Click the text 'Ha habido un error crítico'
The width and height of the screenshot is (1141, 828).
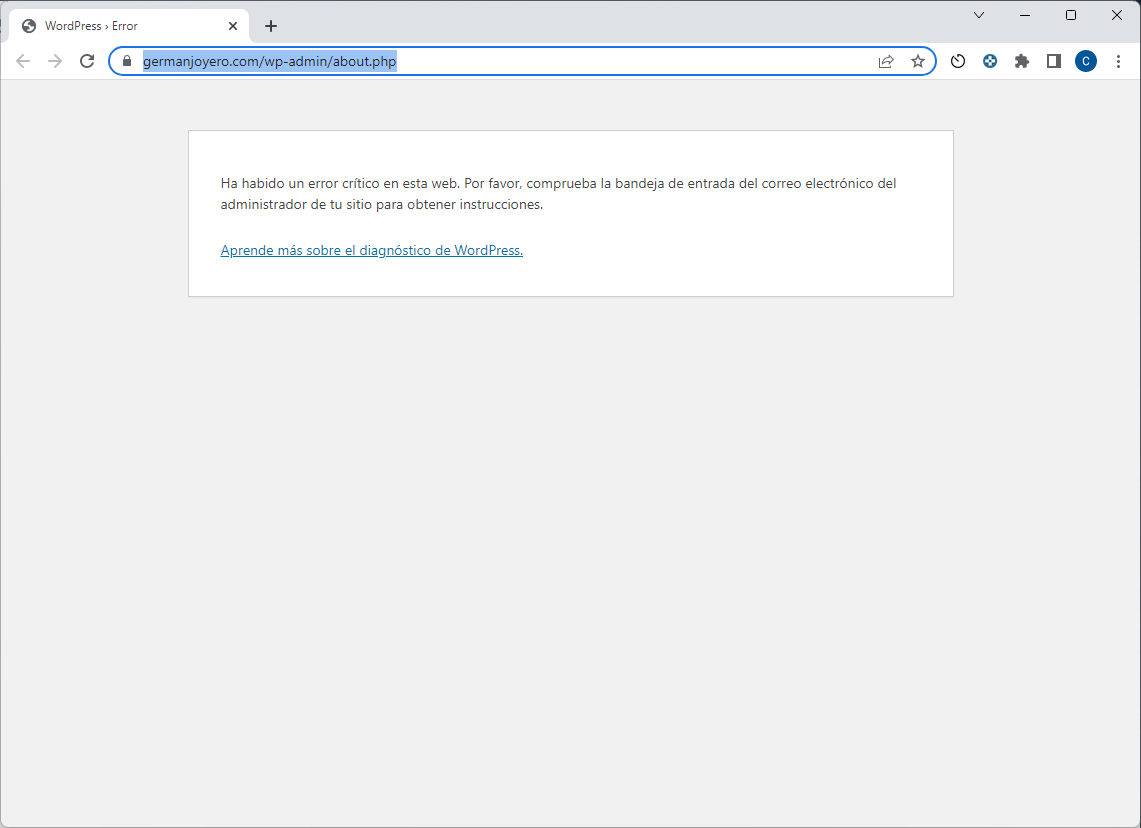point(300,183)
